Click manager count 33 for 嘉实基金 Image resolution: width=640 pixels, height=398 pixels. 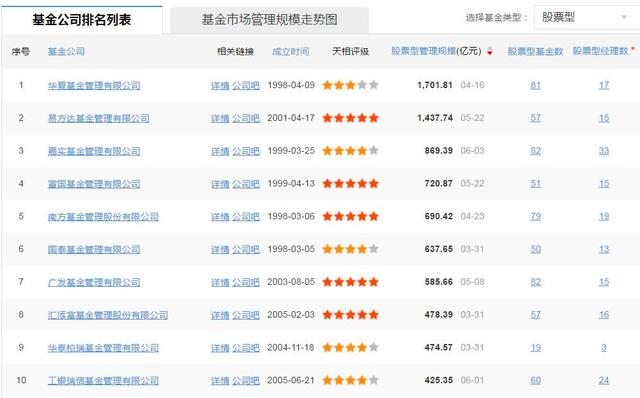[x=604, y=151]
